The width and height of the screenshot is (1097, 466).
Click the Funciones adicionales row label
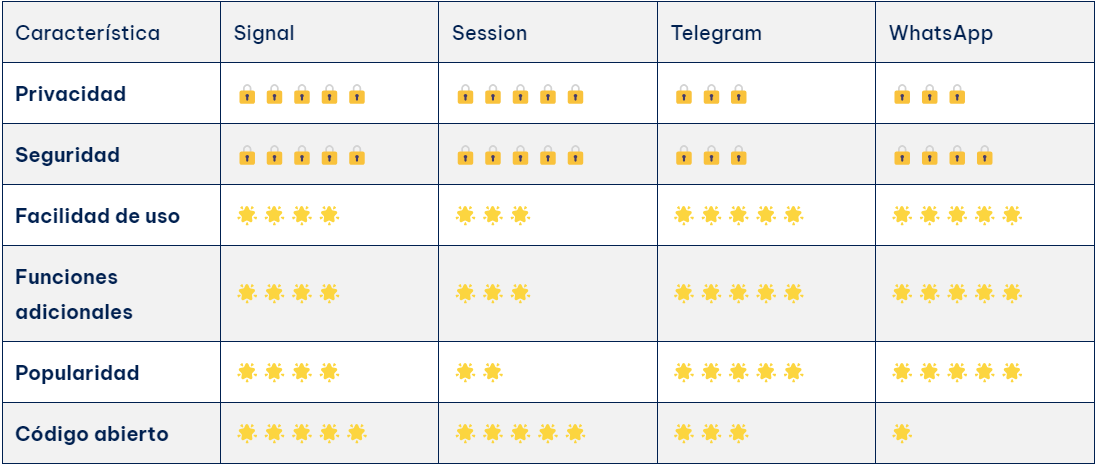coord(74,295)
